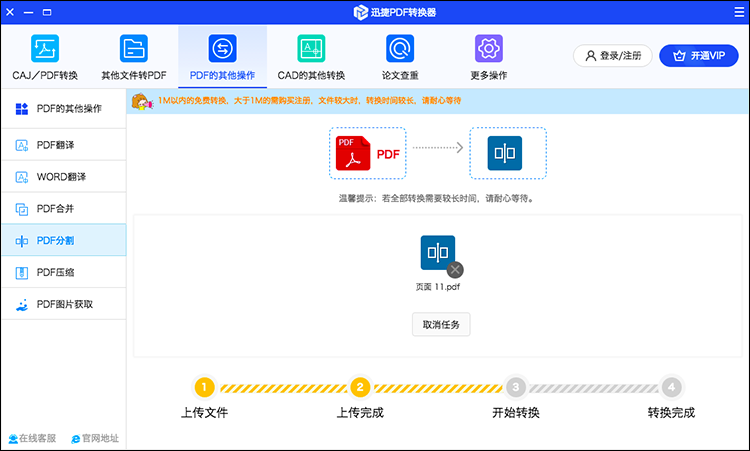Select PDF合并 in the sidebar
The image size is (750, 451).
point(64,209)
